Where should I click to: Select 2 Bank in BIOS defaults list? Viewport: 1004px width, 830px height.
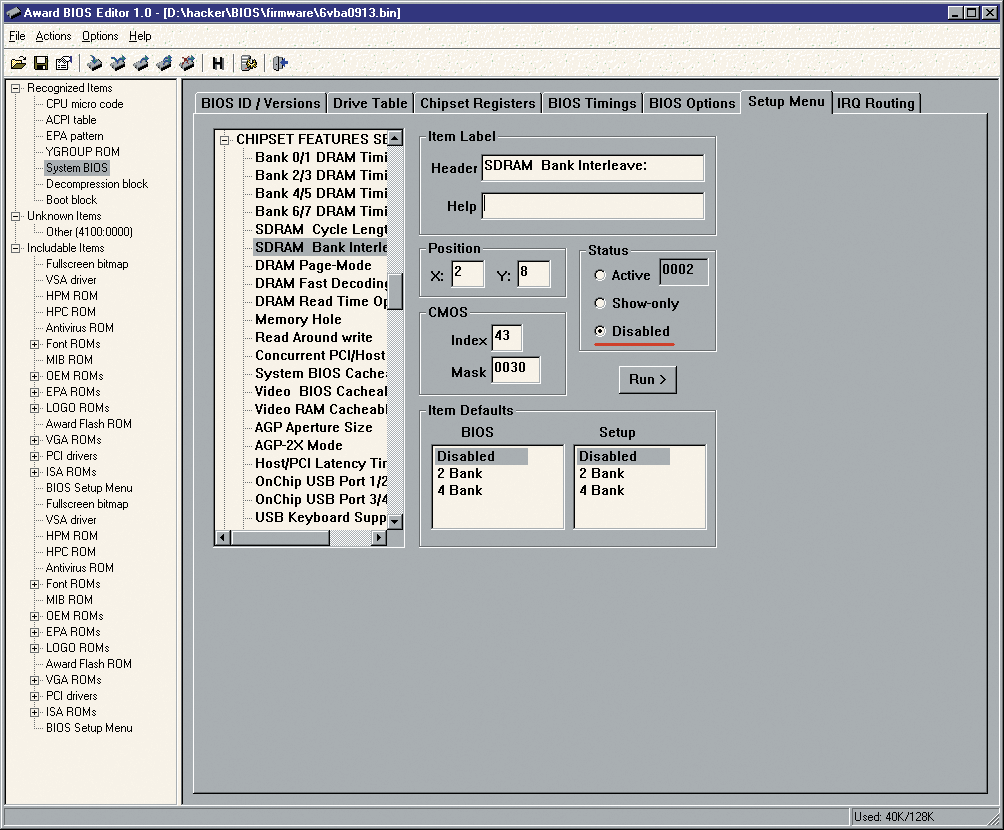coord(460,473)
